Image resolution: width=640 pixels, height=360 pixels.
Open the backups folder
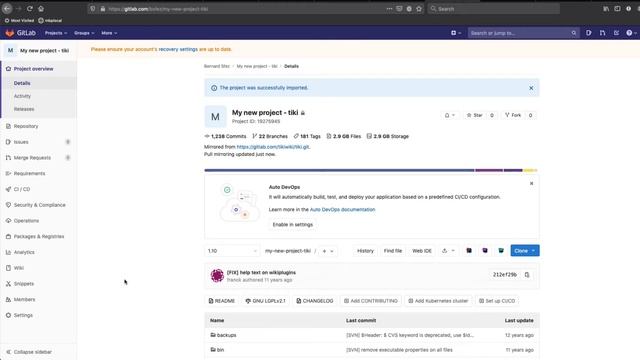click(x=227, y=335)
